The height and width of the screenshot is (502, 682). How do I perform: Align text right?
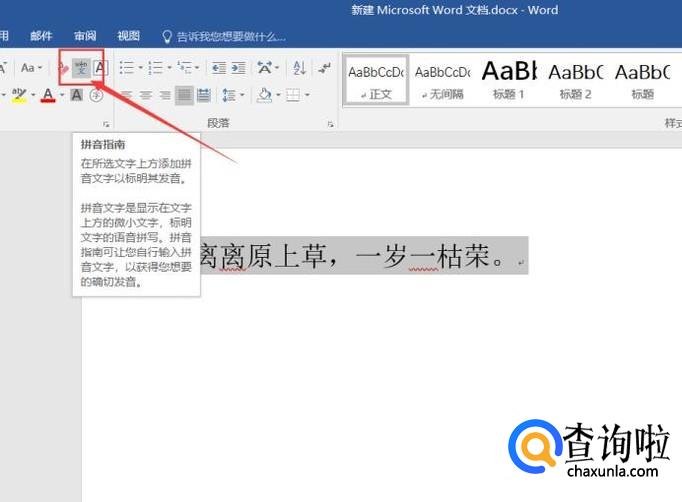[x=164, y=95]
